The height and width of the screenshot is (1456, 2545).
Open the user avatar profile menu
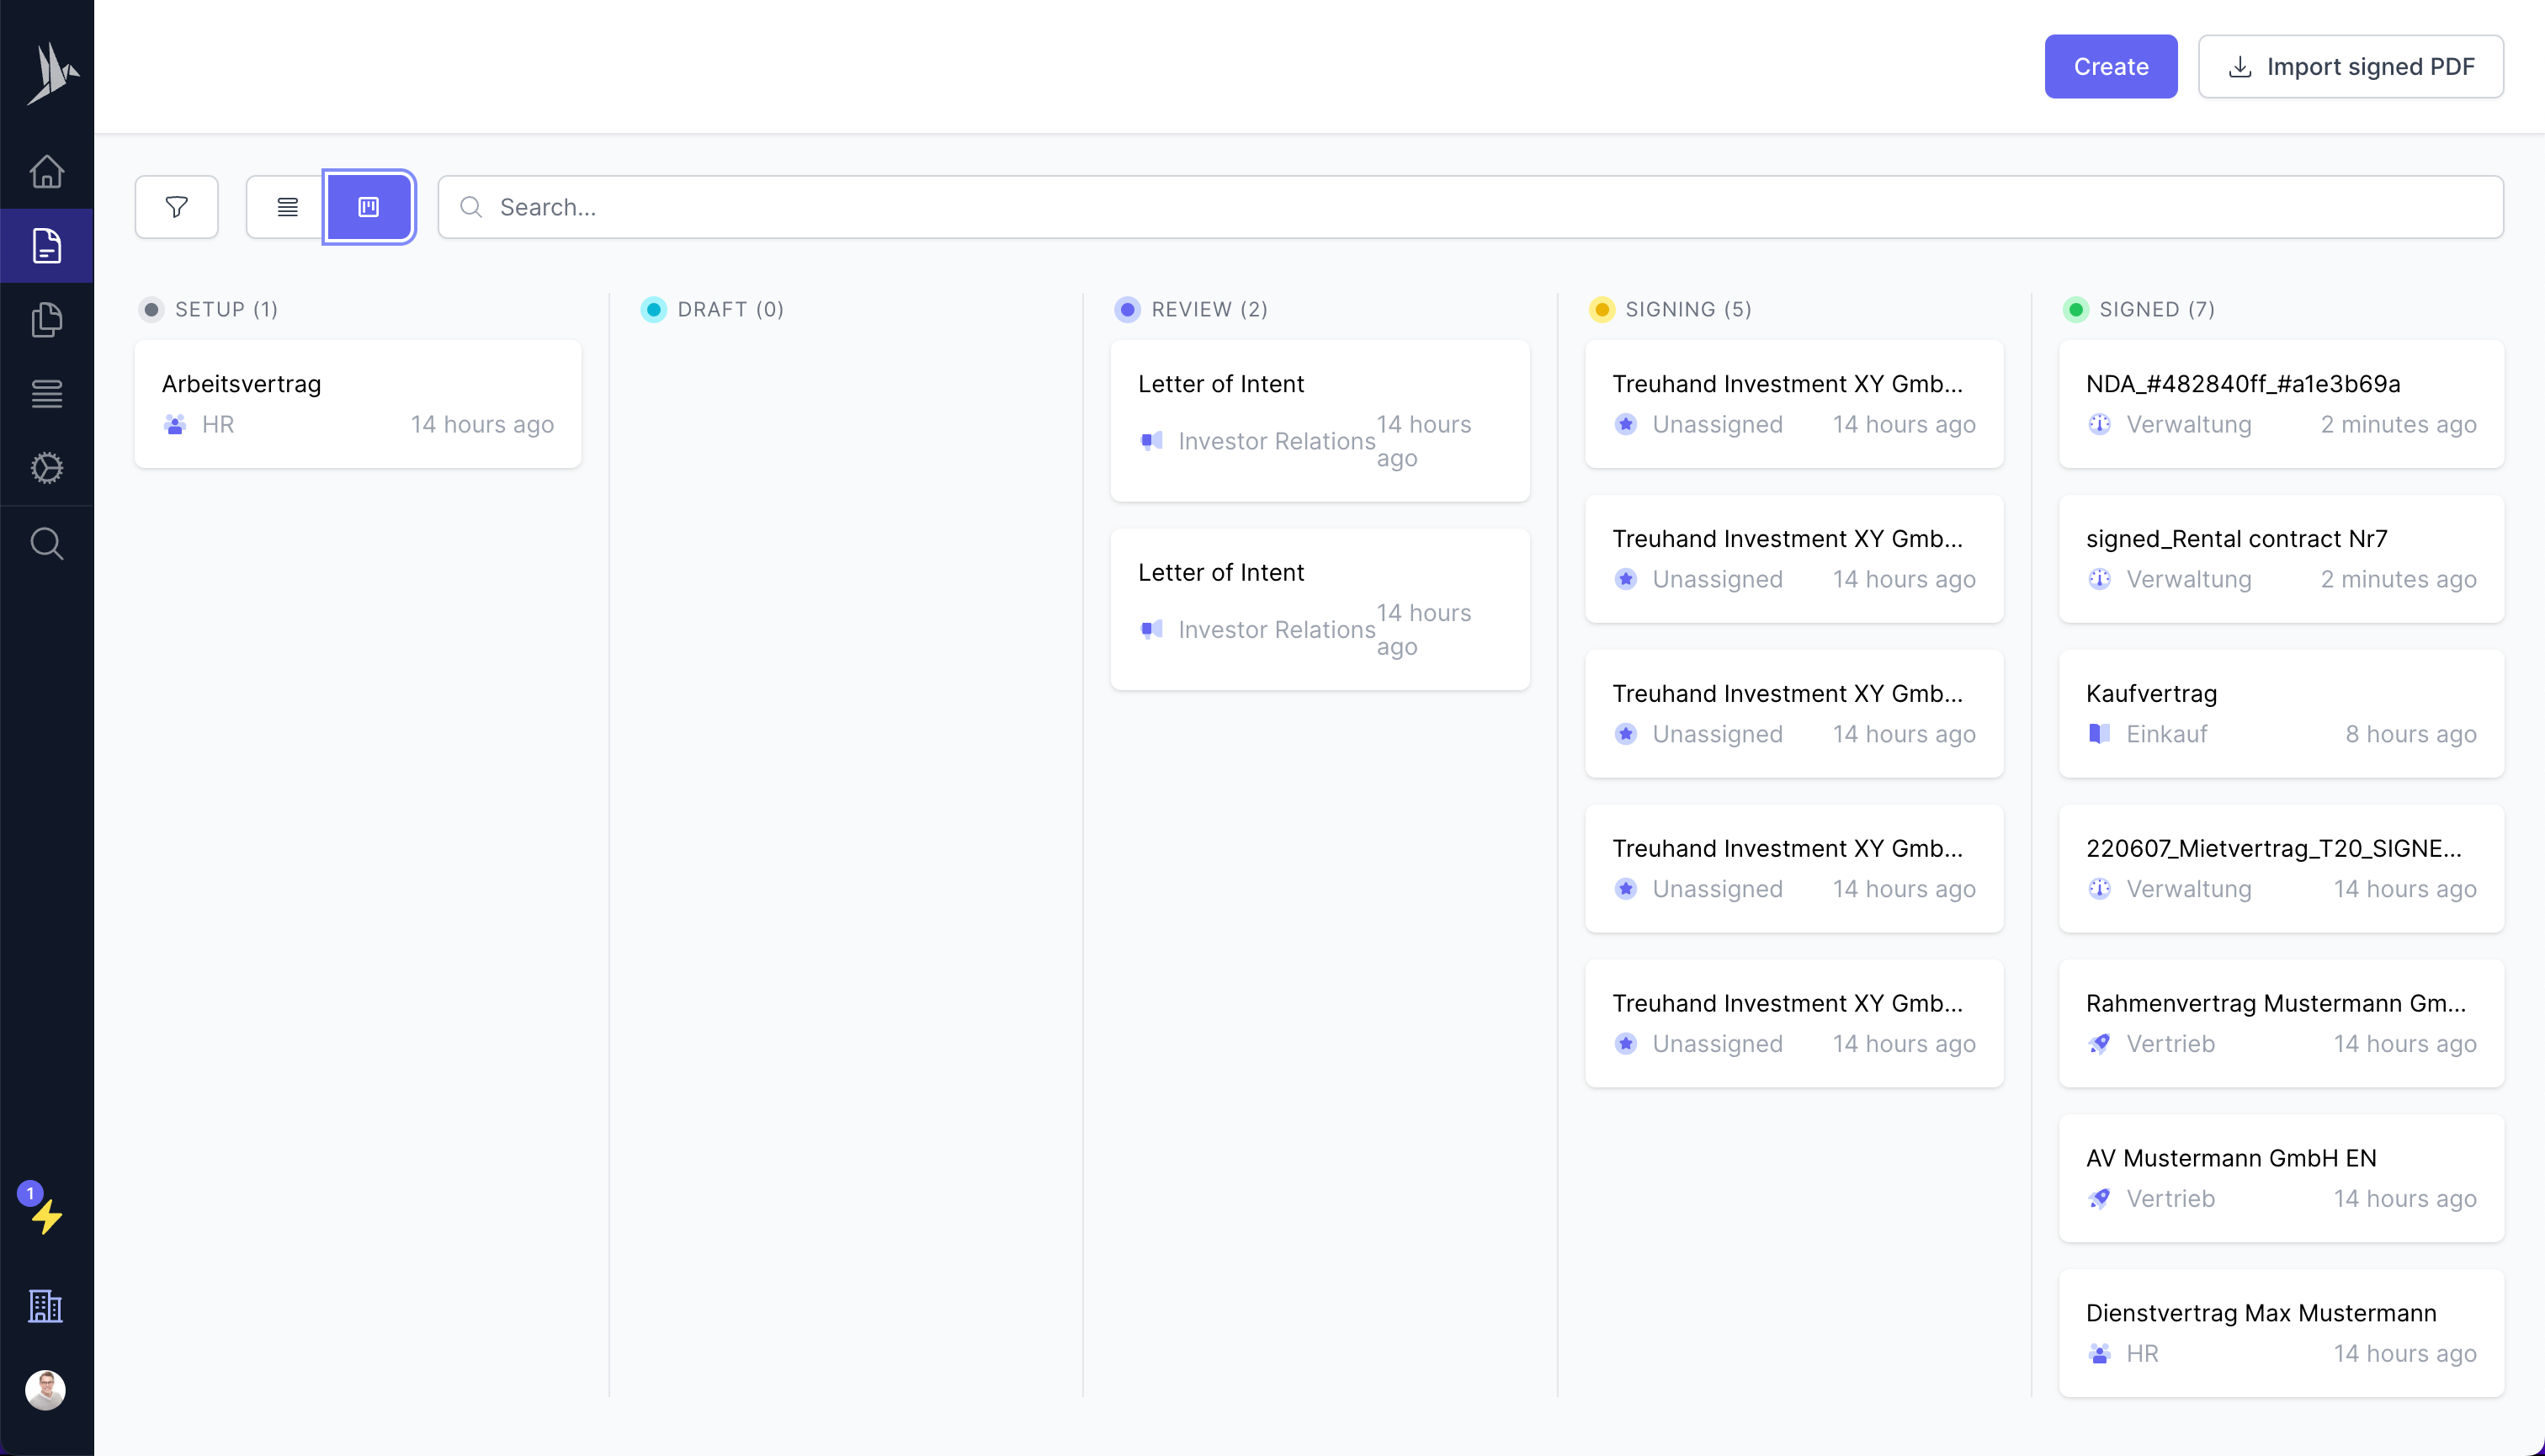tap(46, 1389)
